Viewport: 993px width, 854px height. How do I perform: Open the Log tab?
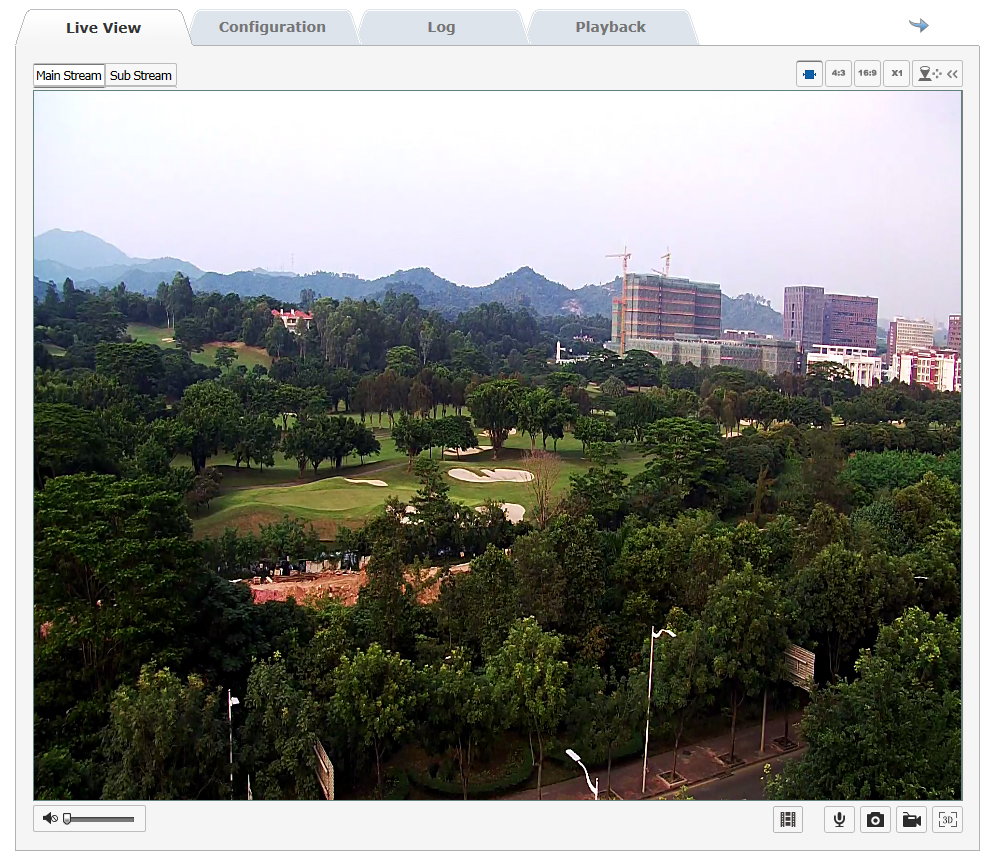(x=441, y=27)
